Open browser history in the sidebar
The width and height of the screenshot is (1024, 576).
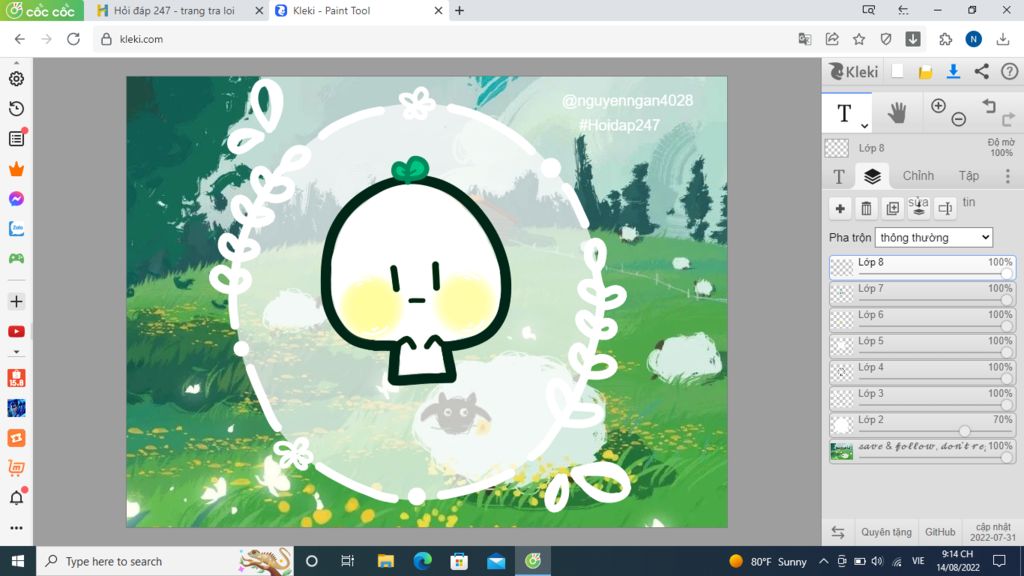(16, 108)
